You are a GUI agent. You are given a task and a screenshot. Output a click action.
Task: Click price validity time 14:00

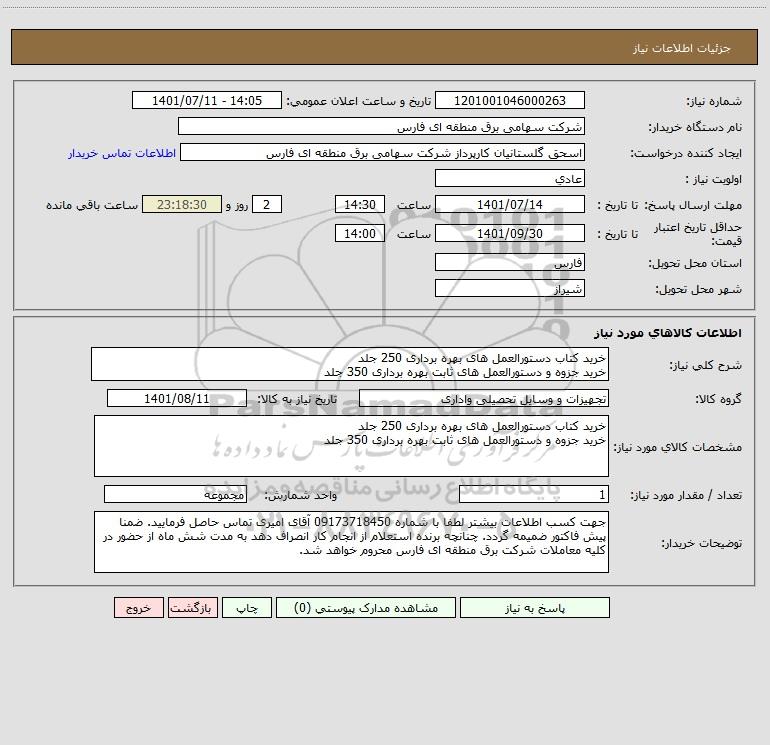point(359,233)
